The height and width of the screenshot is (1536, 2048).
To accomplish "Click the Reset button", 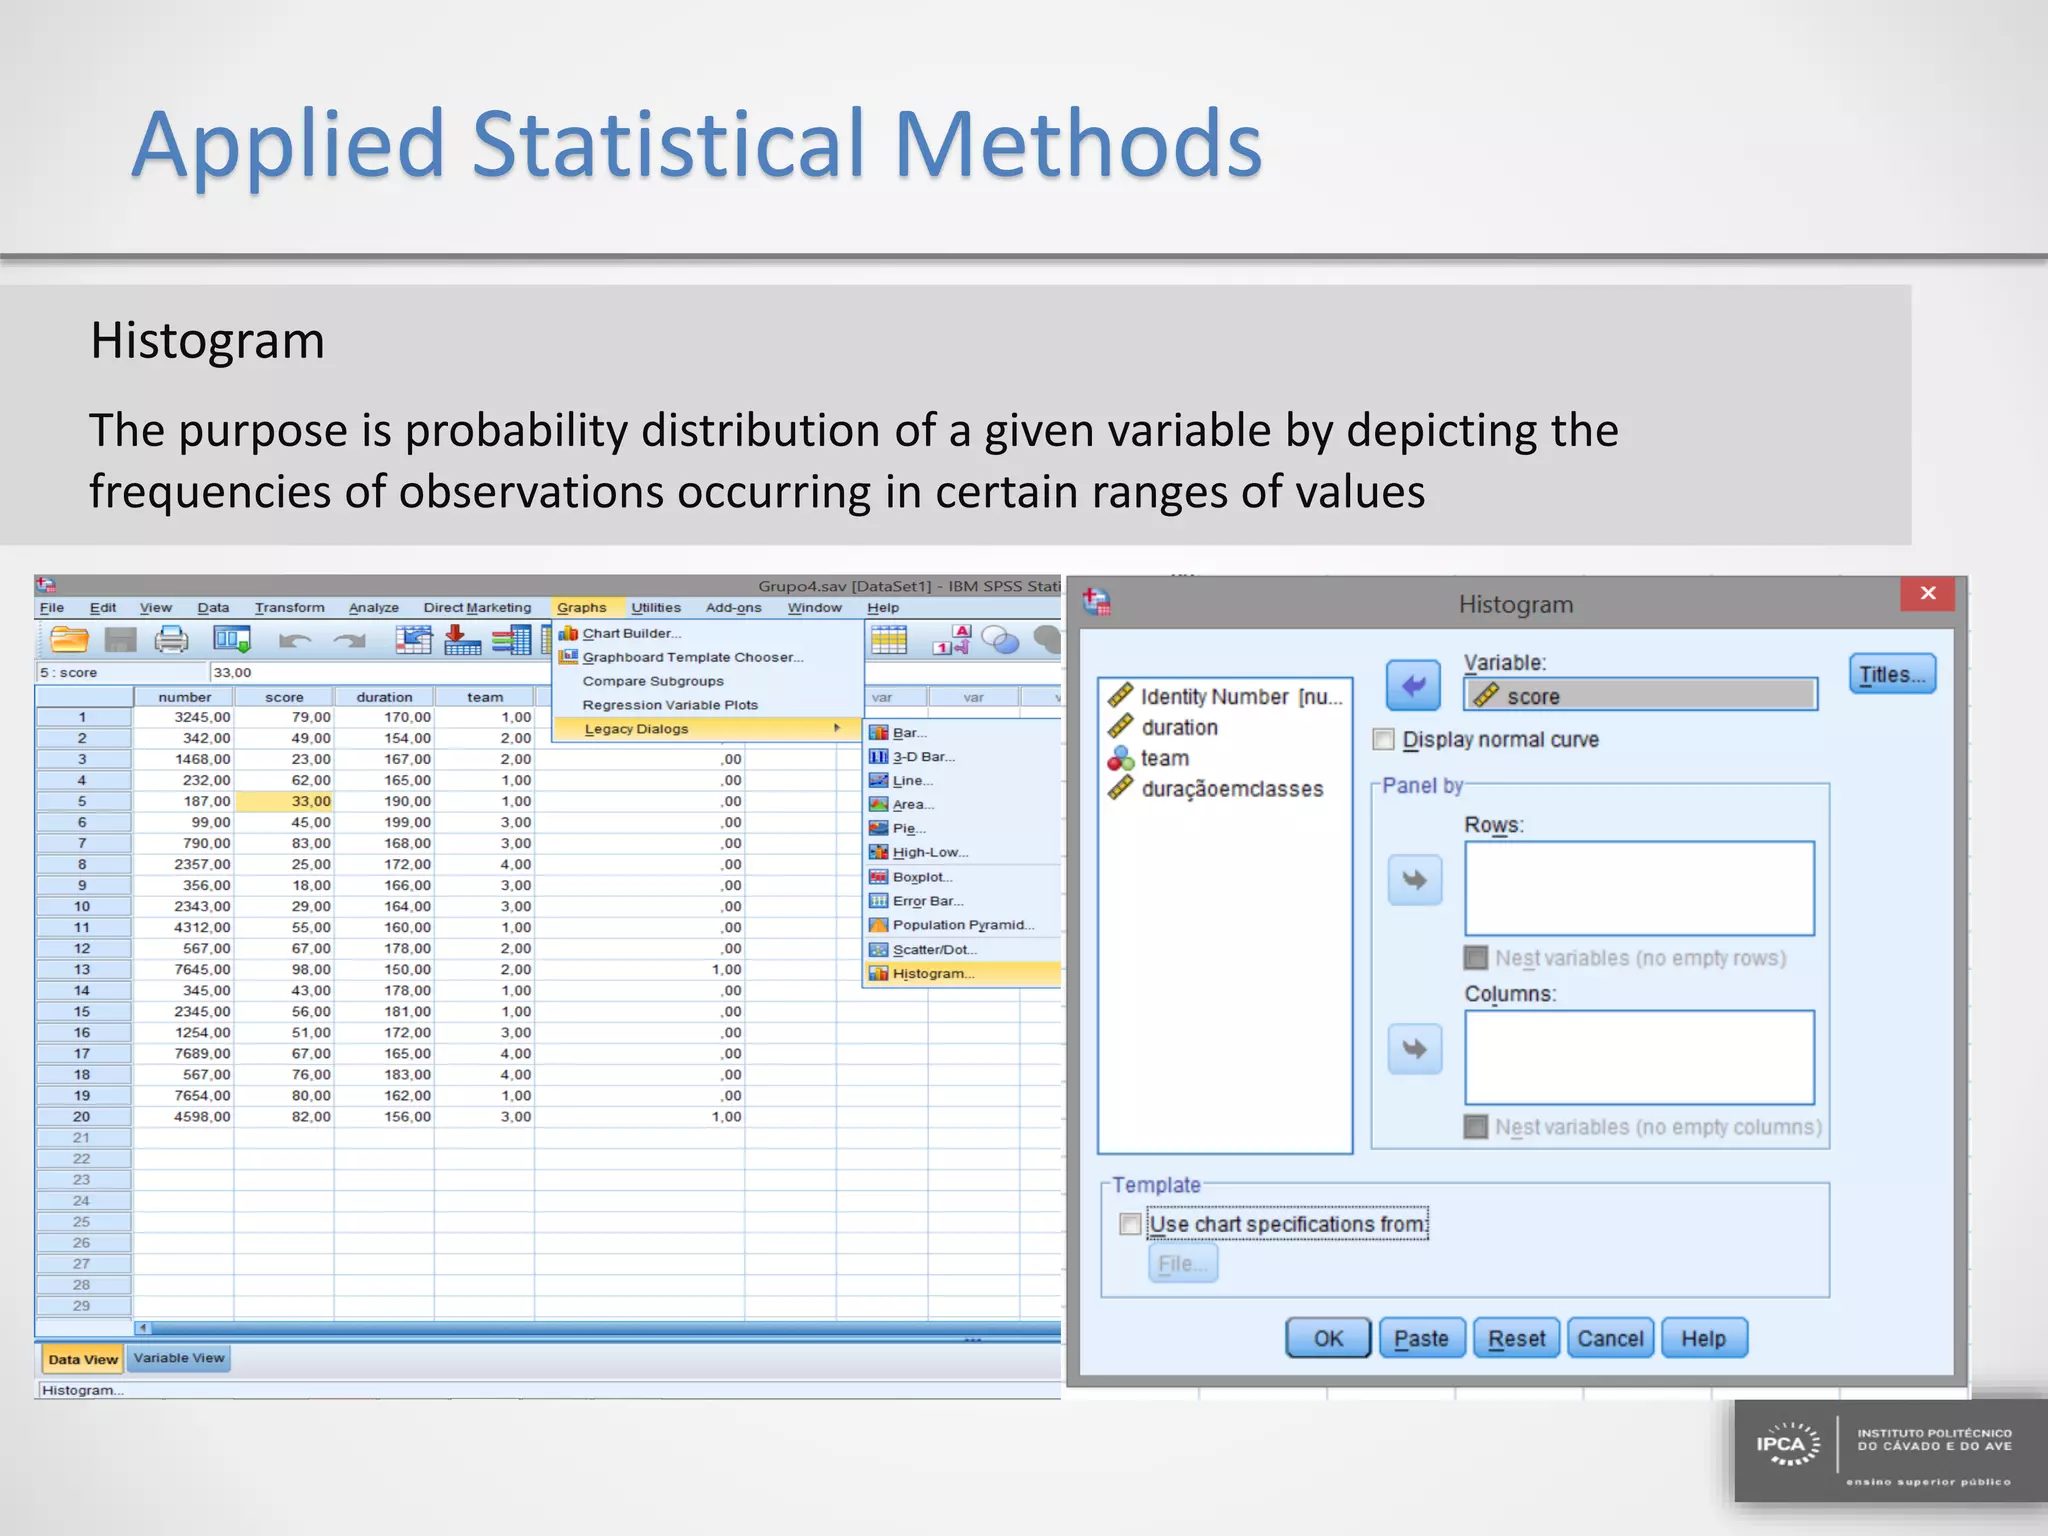I will pos(1516,1338).
